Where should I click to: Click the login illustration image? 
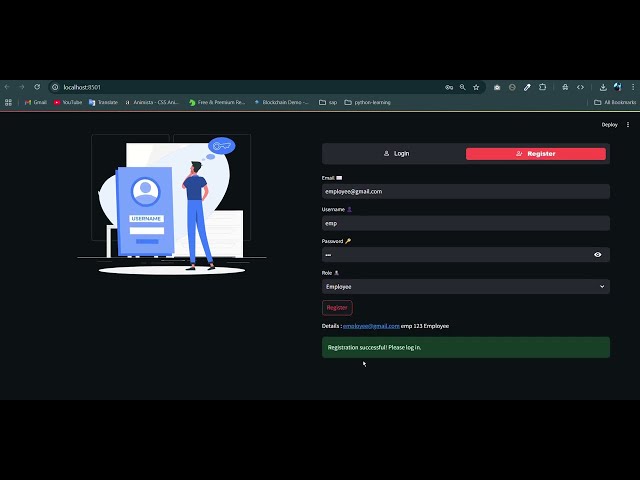(171, 204)
